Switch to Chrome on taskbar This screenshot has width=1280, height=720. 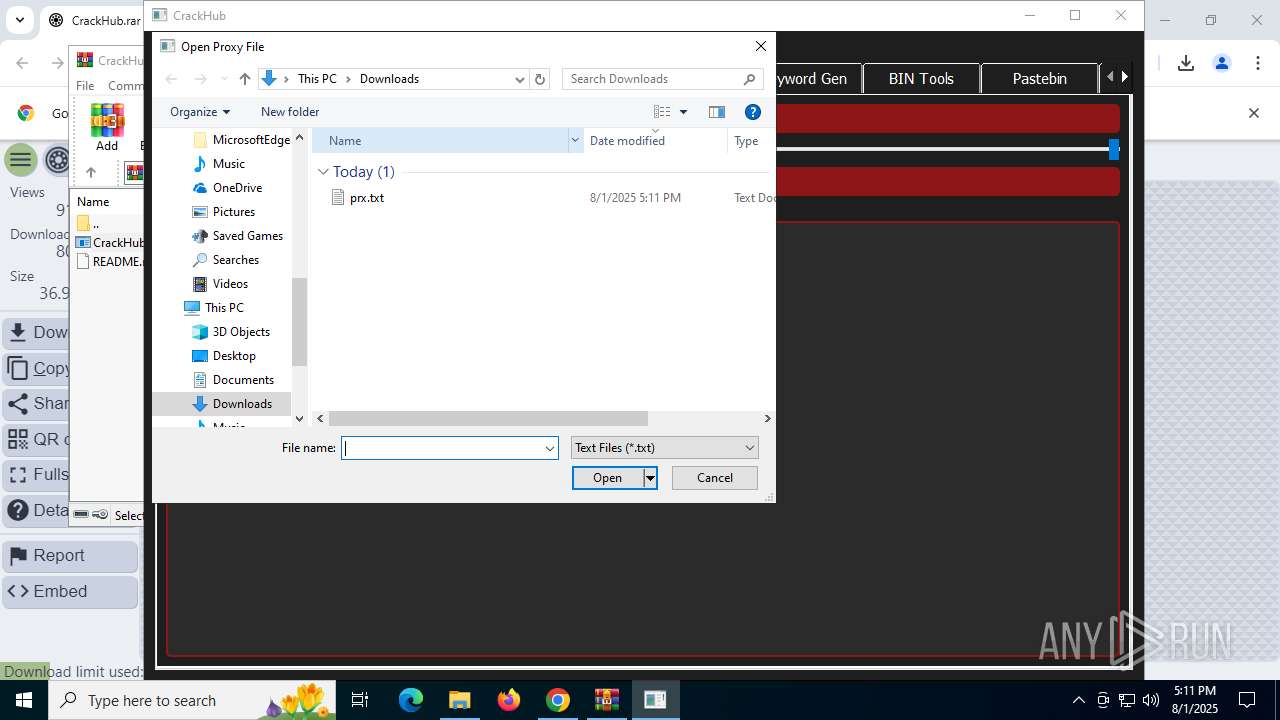pyautogui.click(x=558, y=700)
